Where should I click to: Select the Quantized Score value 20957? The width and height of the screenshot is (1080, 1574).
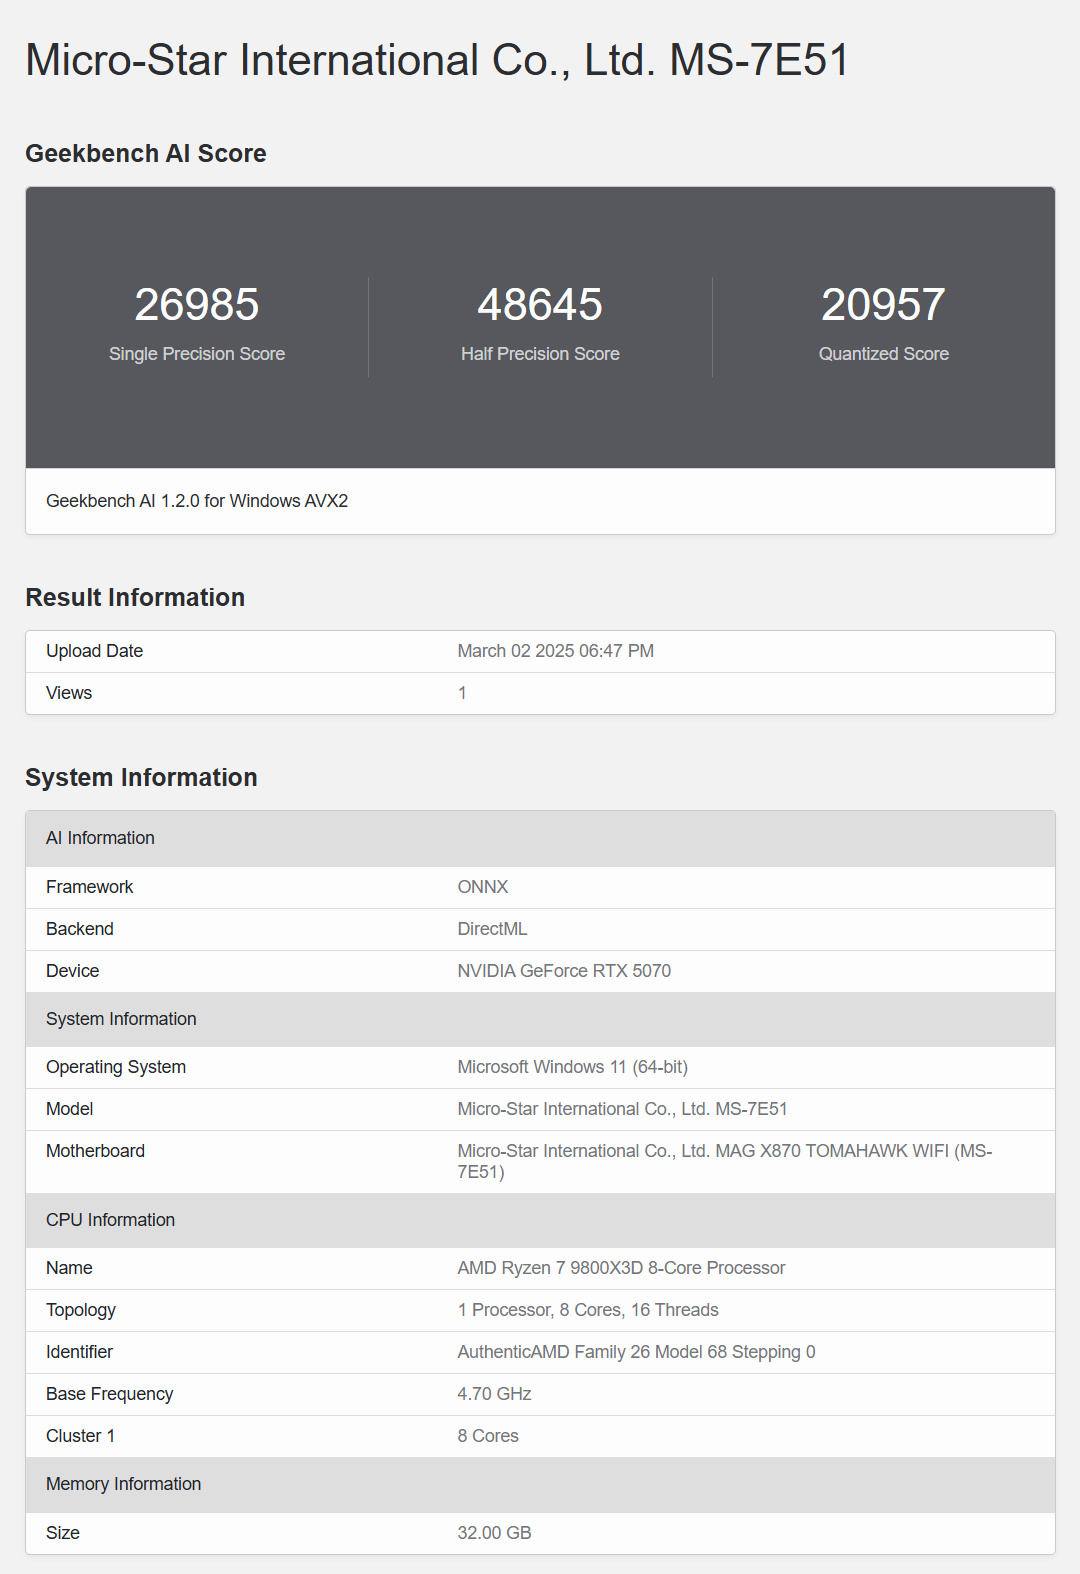(x=883, y=305)
